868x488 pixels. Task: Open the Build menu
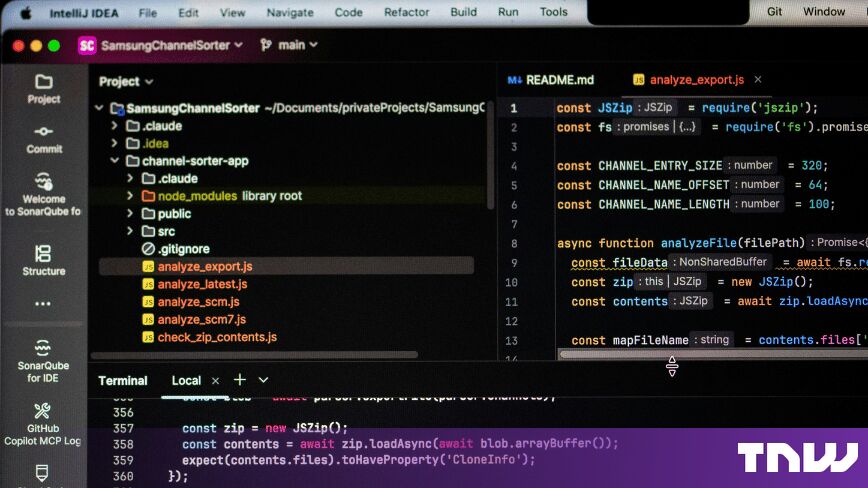click(463, 12)
